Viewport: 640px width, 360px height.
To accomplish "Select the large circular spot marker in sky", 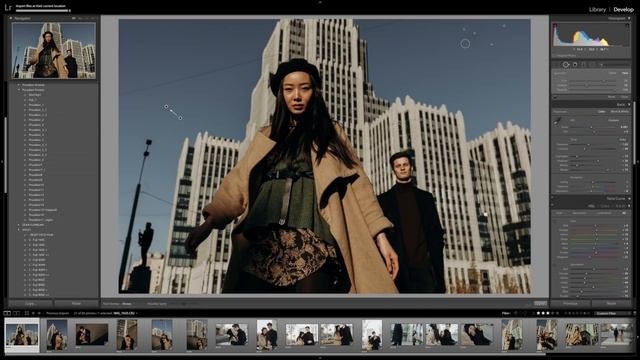I will coord(465,44).
